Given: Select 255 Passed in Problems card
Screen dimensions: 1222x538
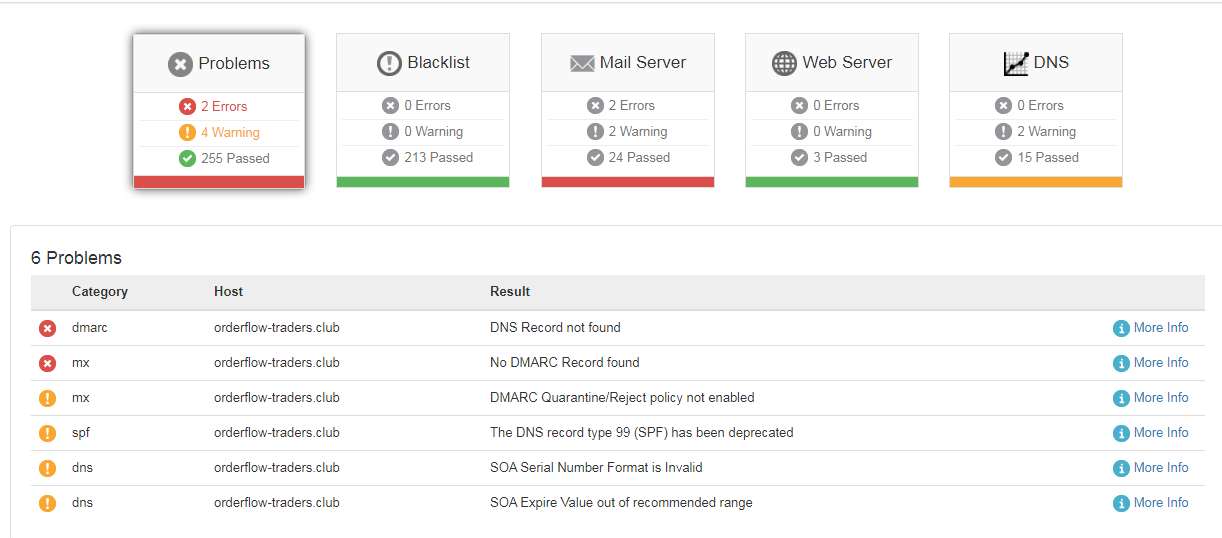Looking at the screenshot, I should pyautogui.click(x=224, y=158).
